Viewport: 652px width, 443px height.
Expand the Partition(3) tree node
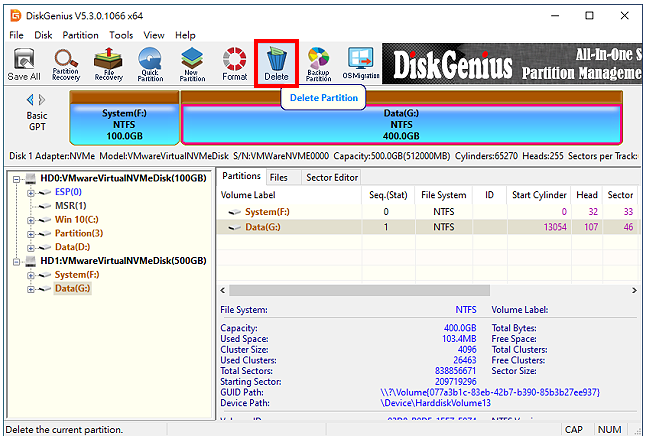30,234
